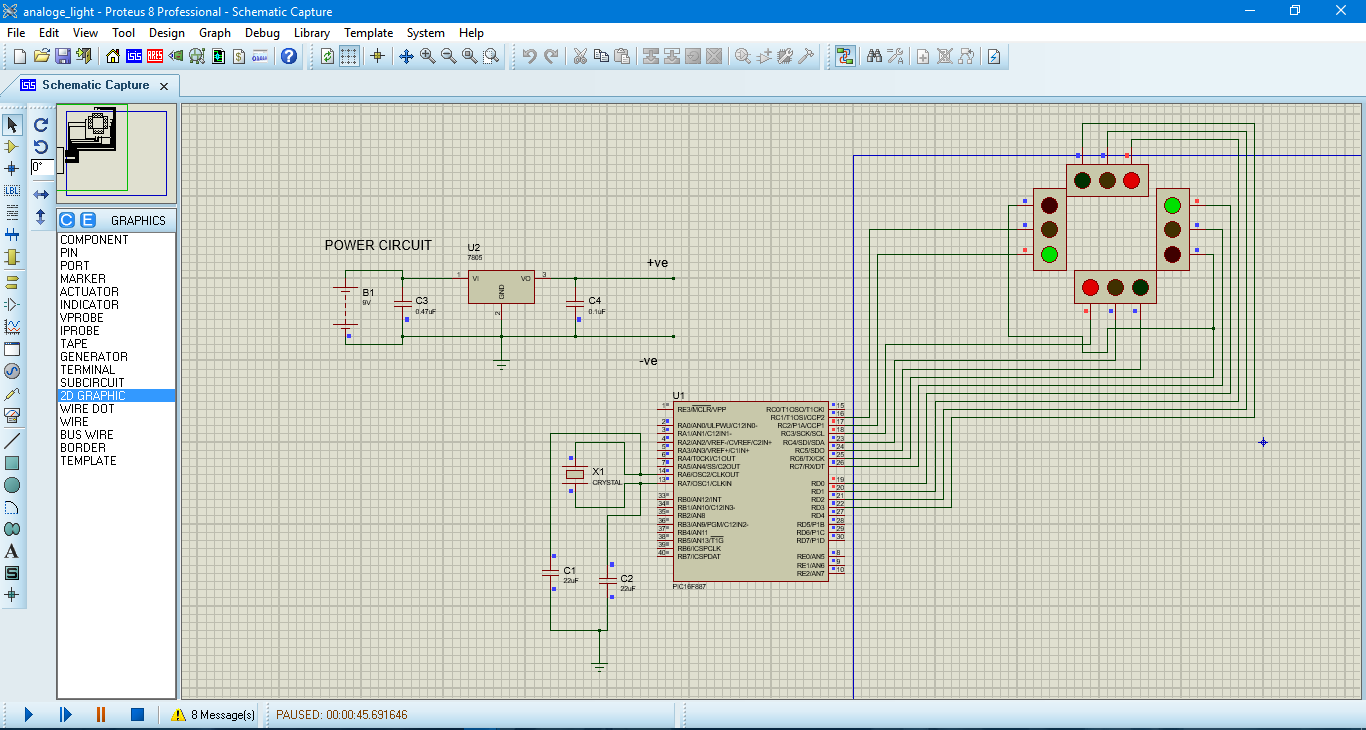Select Wire Label Mode
Screen dimensions: 1366x730
(12, 190)
